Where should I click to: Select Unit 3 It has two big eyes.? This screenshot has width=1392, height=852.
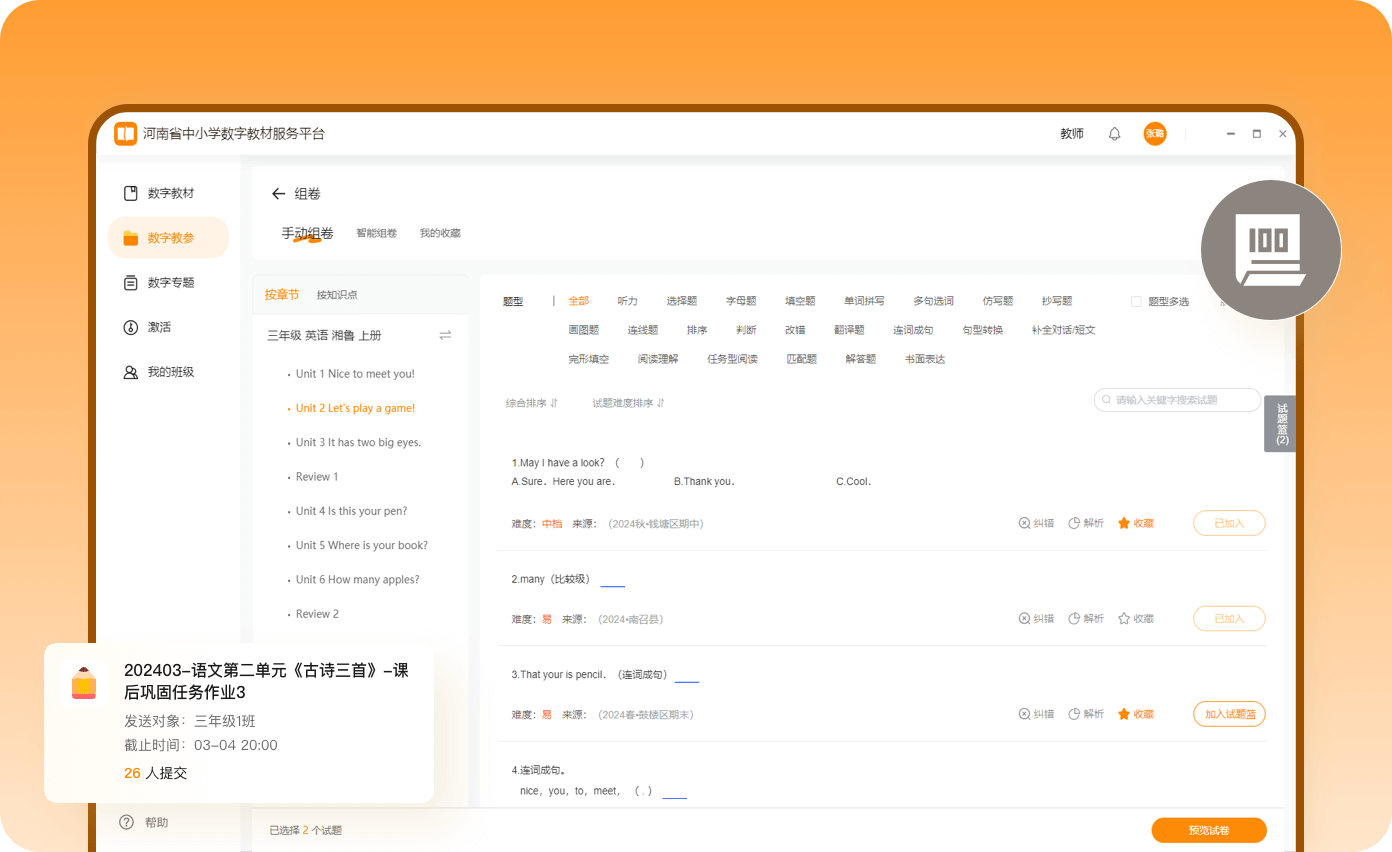(358, 442)
